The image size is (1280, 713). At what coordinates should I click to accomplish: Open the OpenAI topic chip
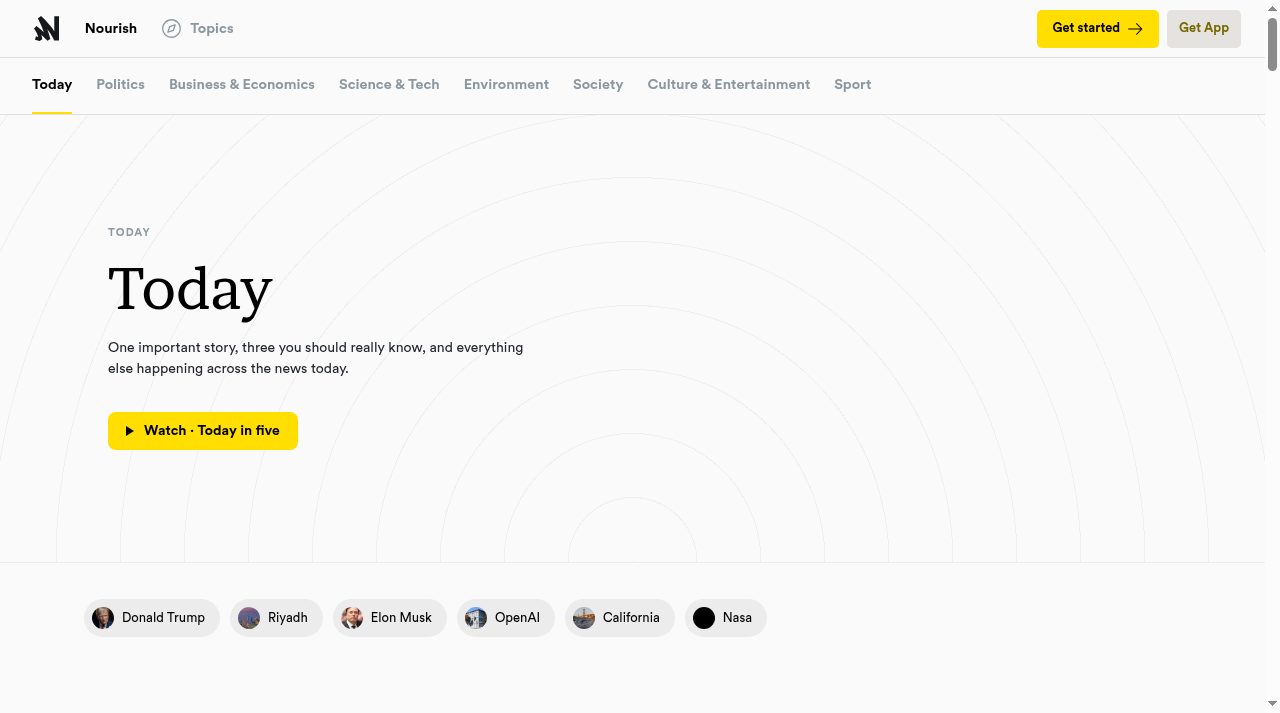point(506,618)
